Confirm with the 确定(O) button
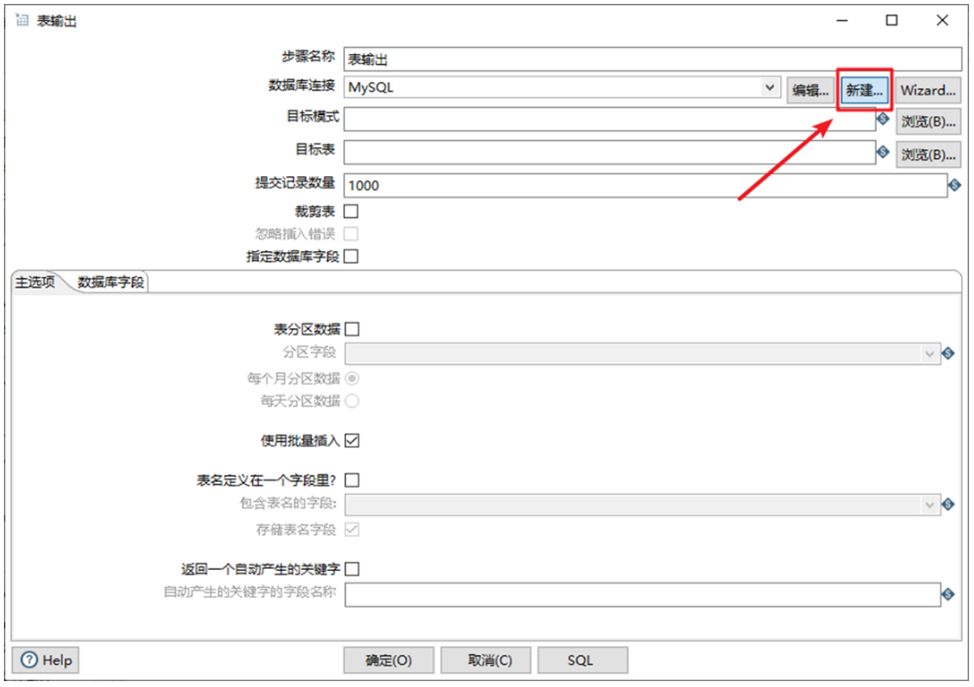 tap(389, 660)
